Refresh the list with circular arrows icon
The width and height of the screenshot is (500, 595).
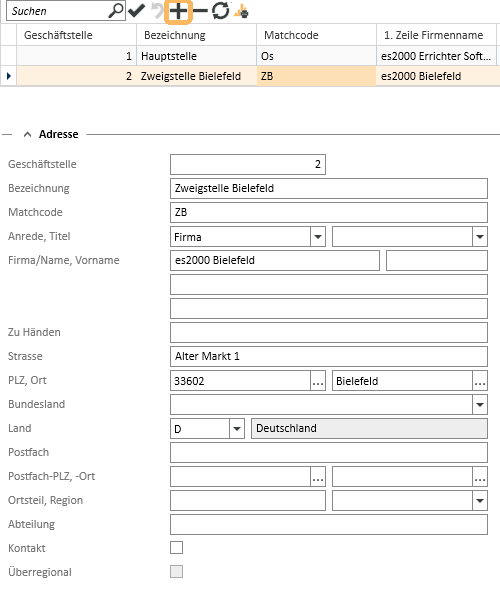[220, 11]
